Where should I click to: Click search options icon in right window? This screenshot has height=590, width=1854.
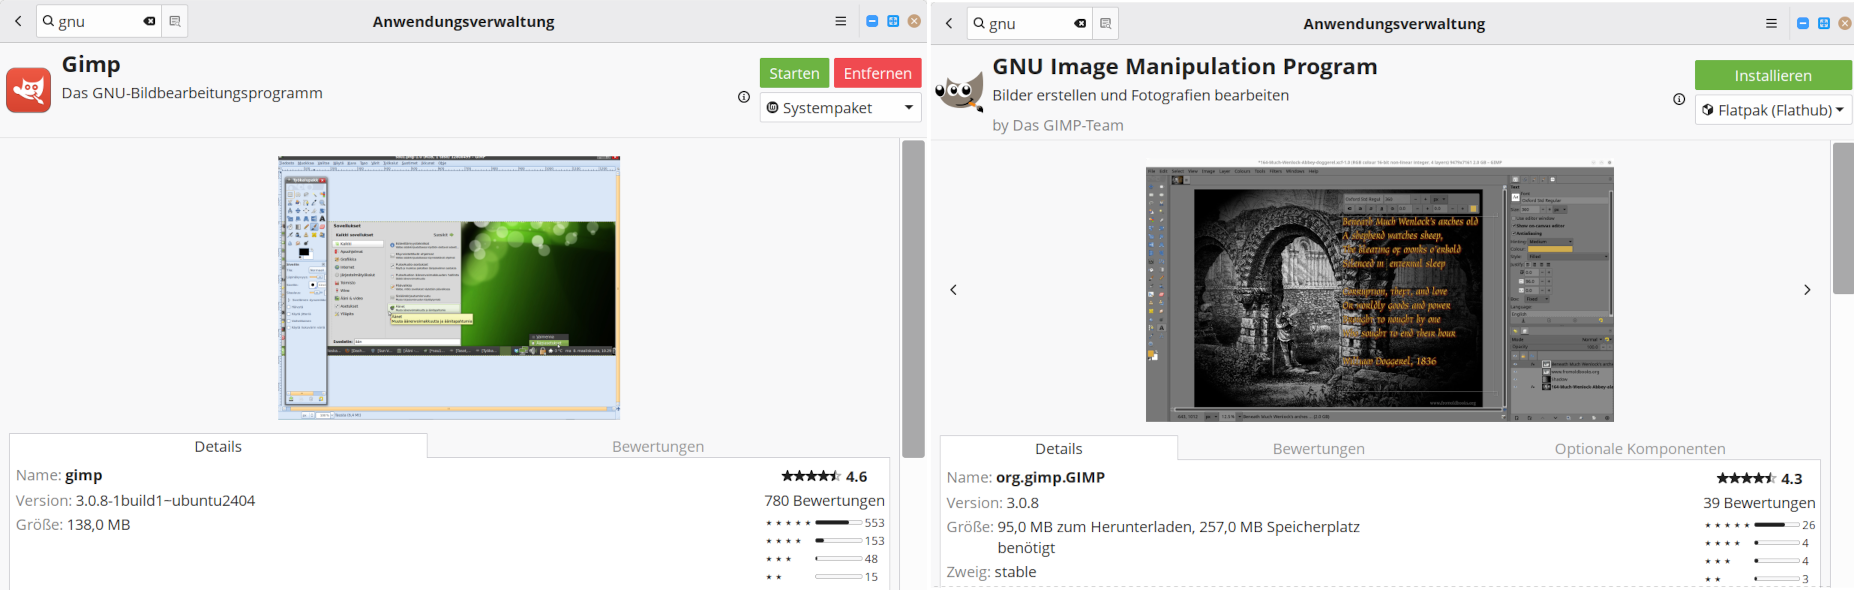[x=1106, y=23]
